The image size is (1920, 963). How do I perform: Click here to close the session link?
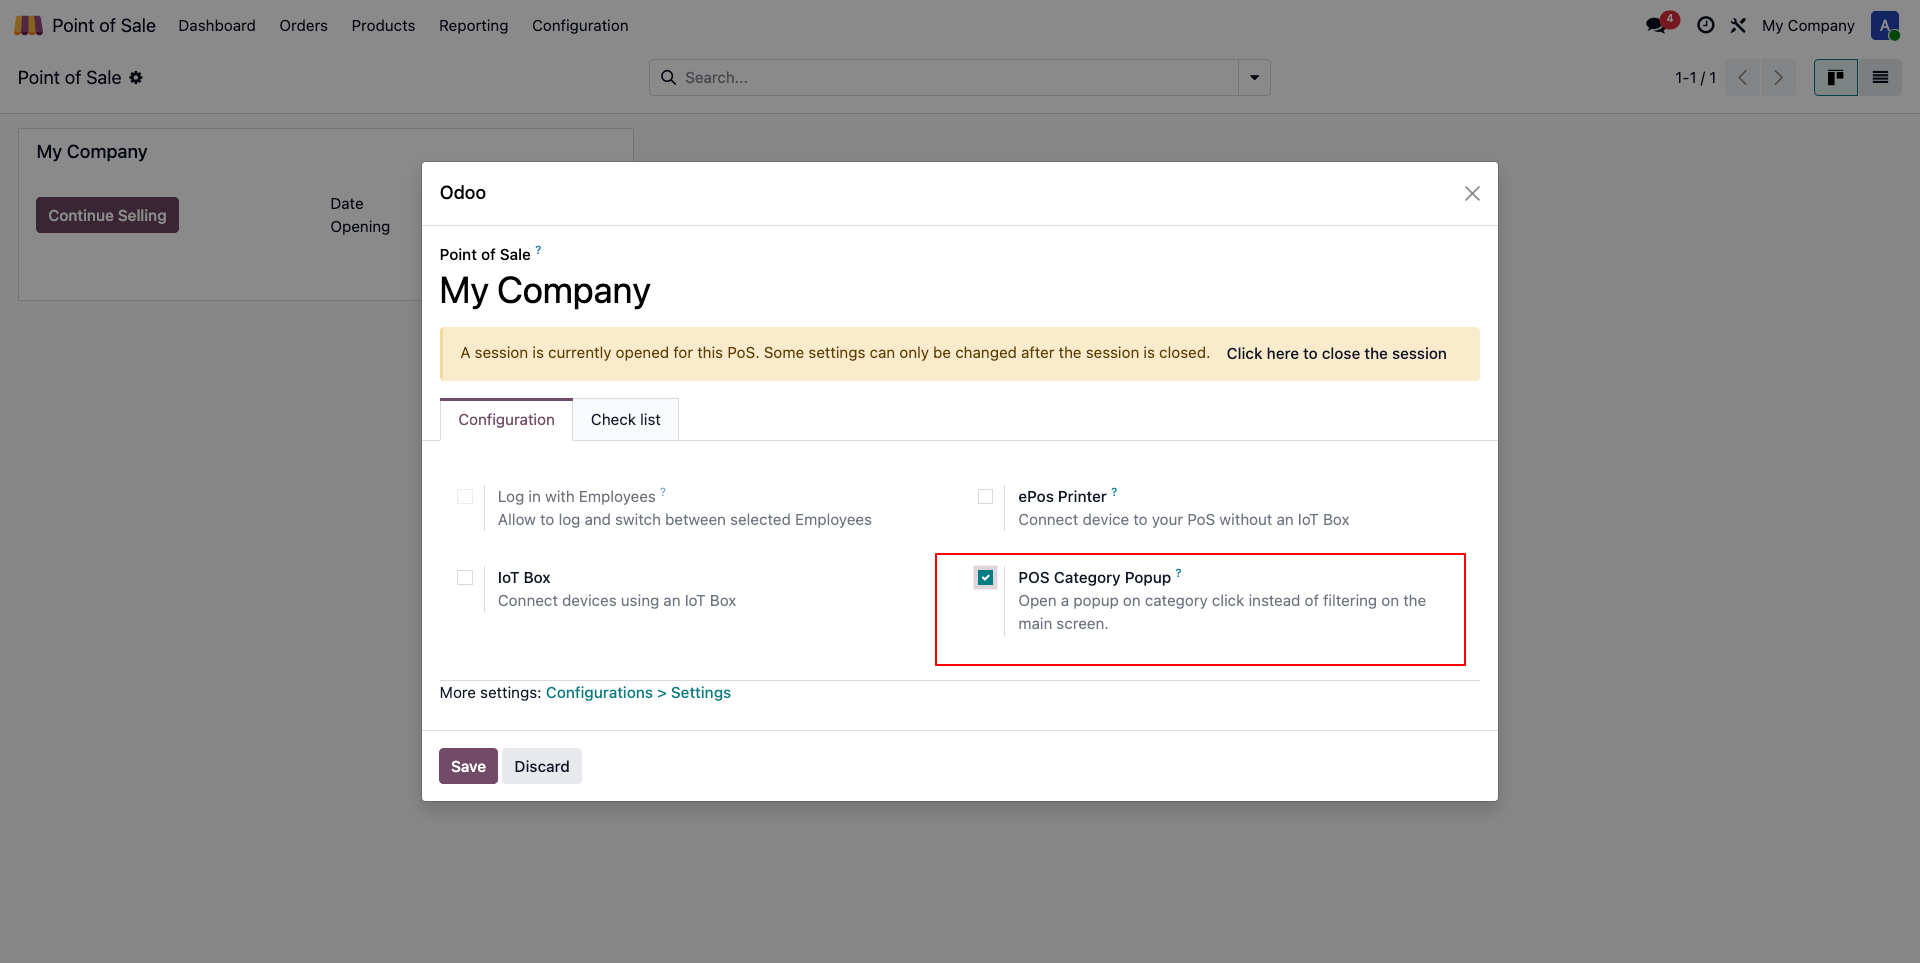[1336, 353]
